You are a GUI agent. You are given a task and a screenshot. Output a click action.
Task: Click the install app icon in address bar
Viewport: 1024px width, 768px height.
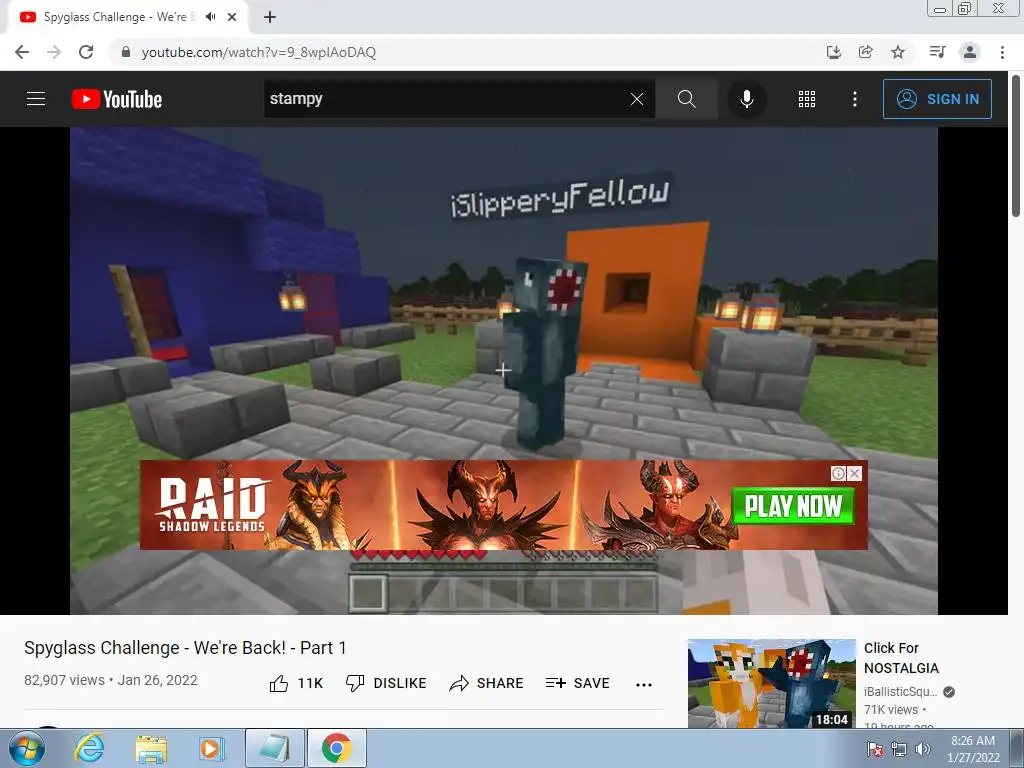pos(834,52)
